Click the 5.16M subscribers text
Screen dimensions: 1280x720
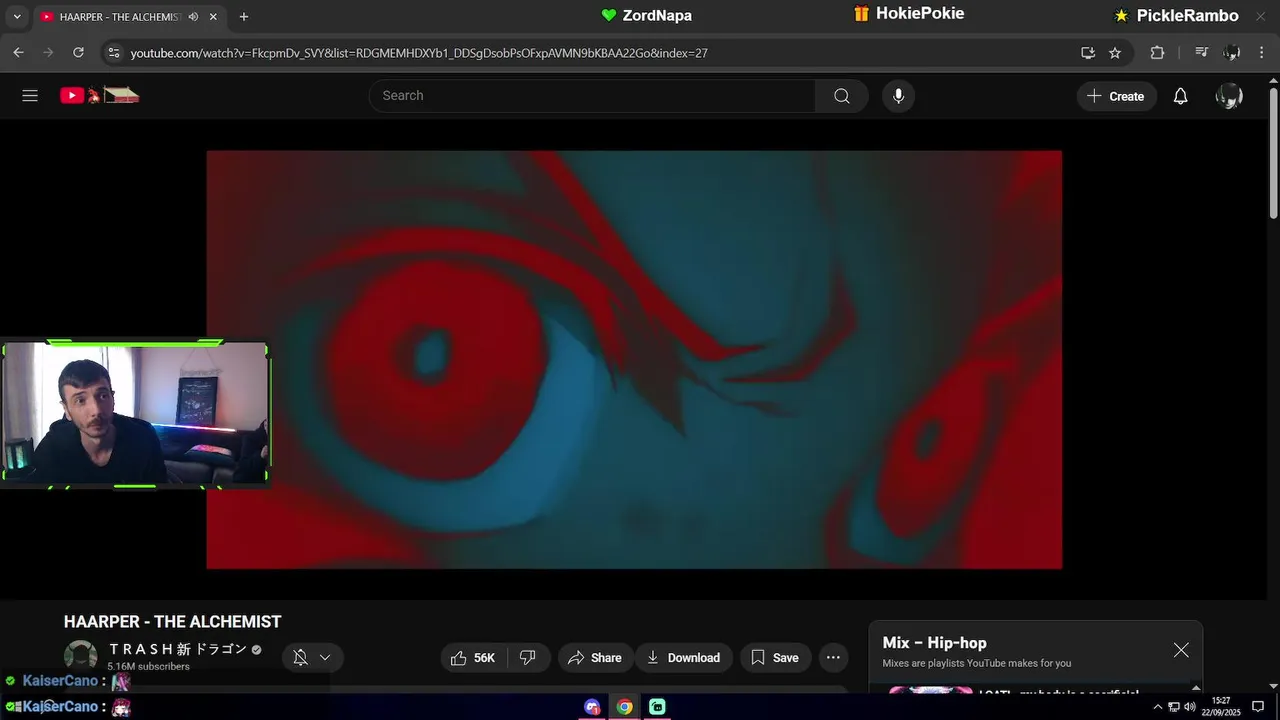[x=148, y=666]
